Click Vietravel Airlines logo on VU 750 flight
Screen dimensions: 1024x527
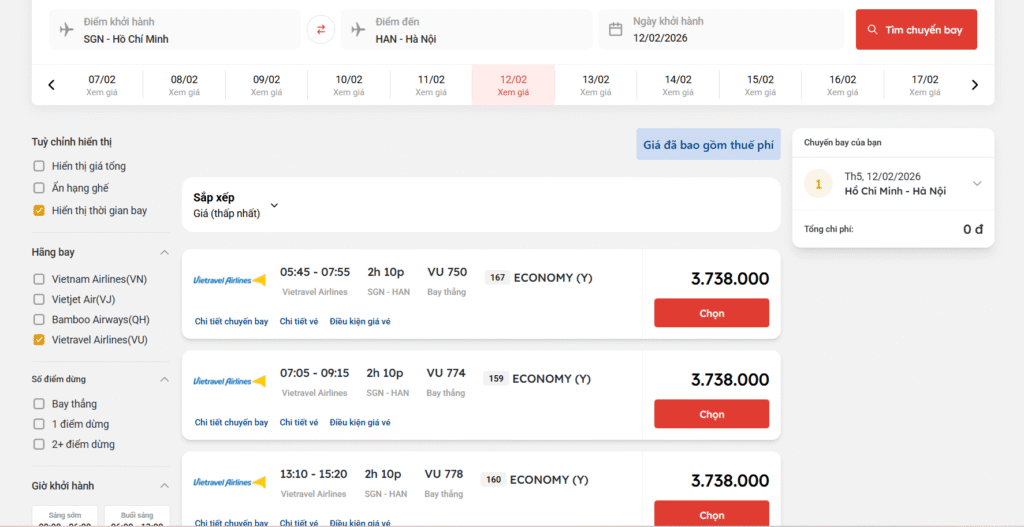point(229,280)
